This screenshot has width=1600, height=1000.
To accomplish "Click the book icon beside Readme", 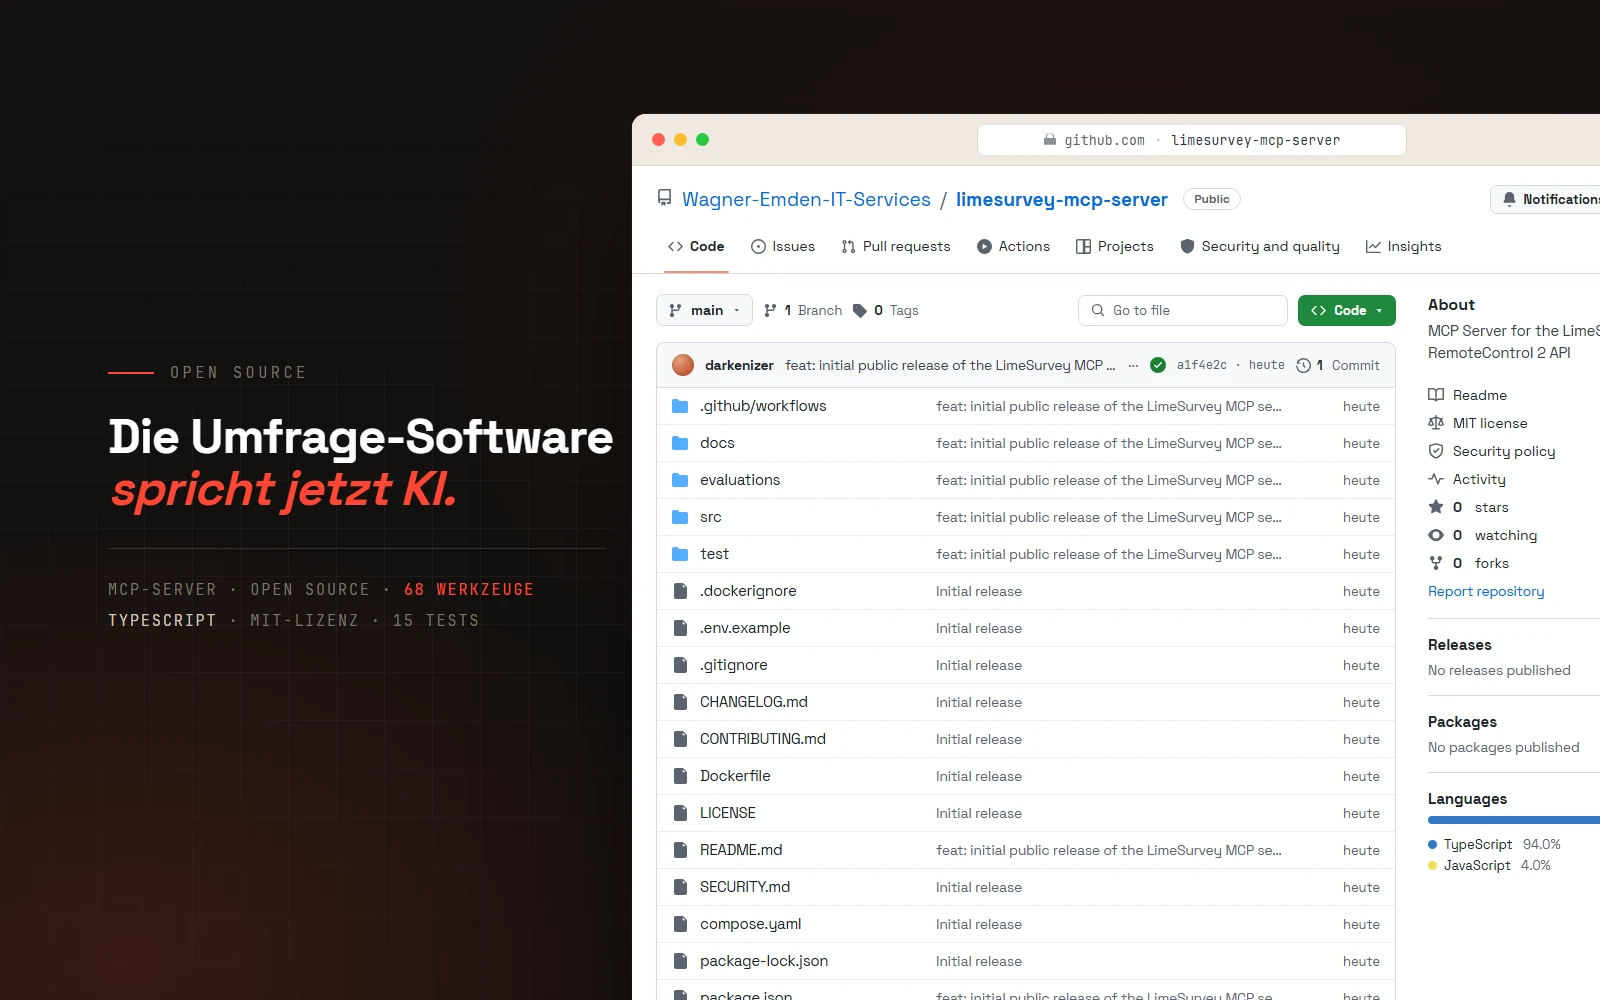I will pyautogui.click(x=1436, y=395).
